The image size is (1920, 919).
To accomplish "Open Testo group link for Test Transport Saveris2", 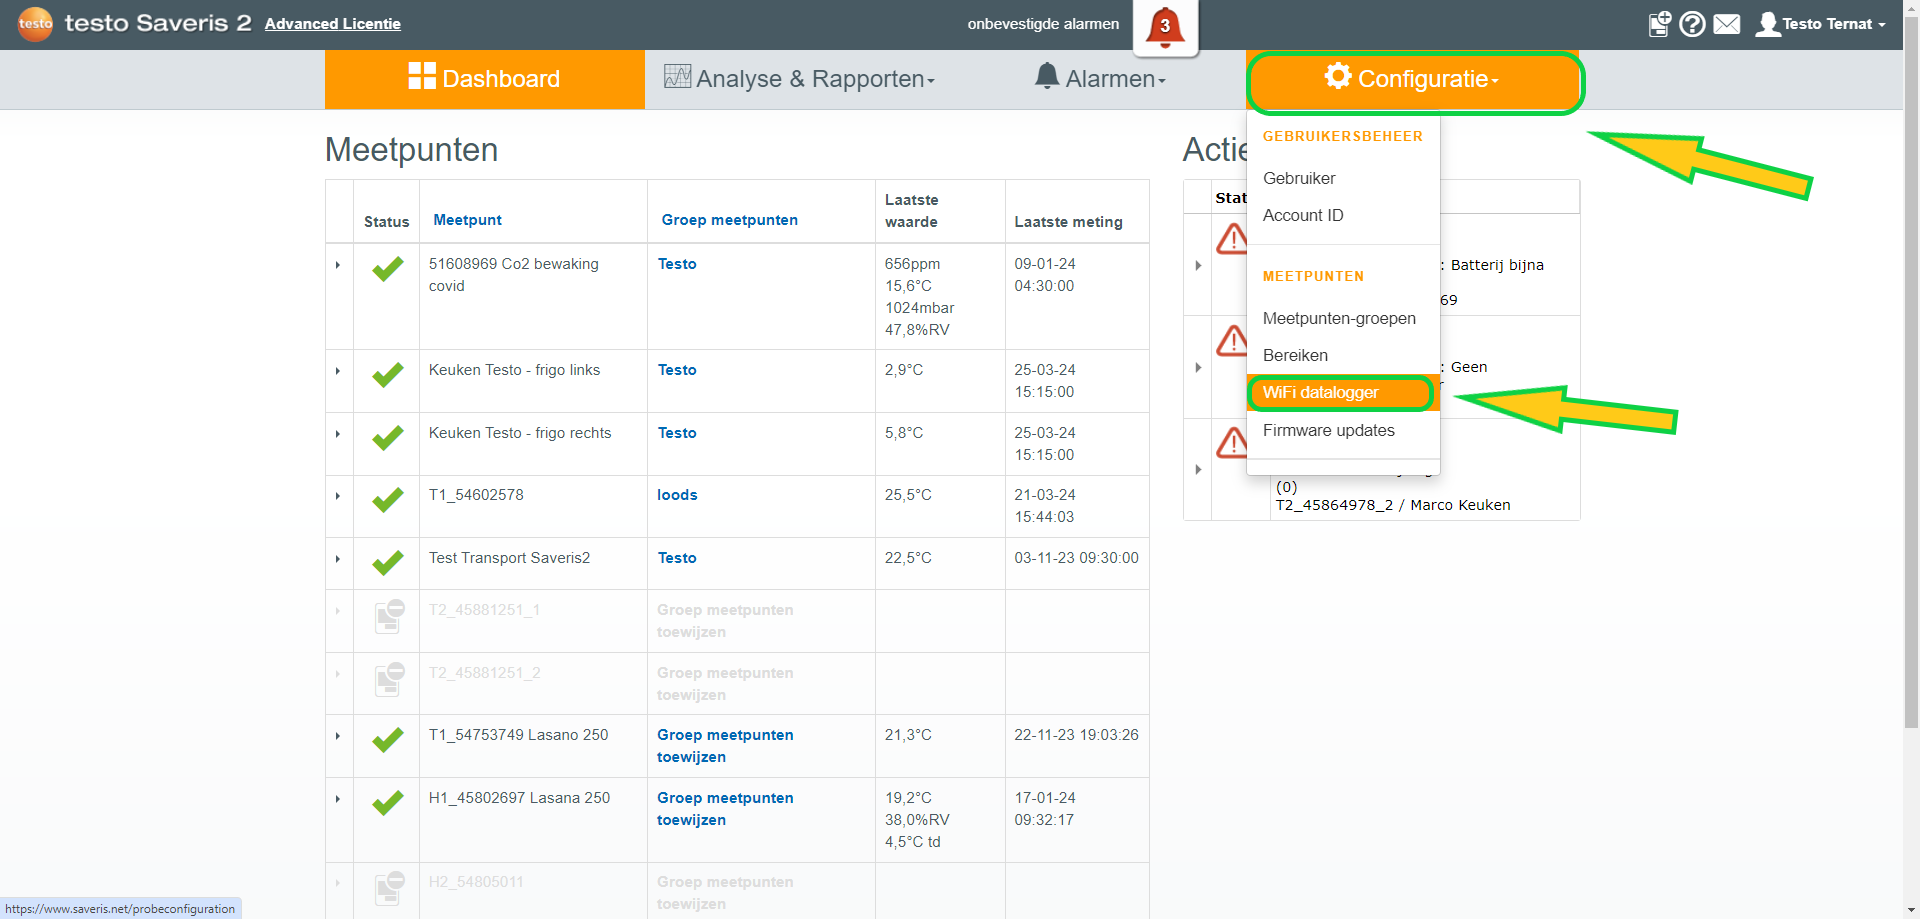I will (677, 558).
